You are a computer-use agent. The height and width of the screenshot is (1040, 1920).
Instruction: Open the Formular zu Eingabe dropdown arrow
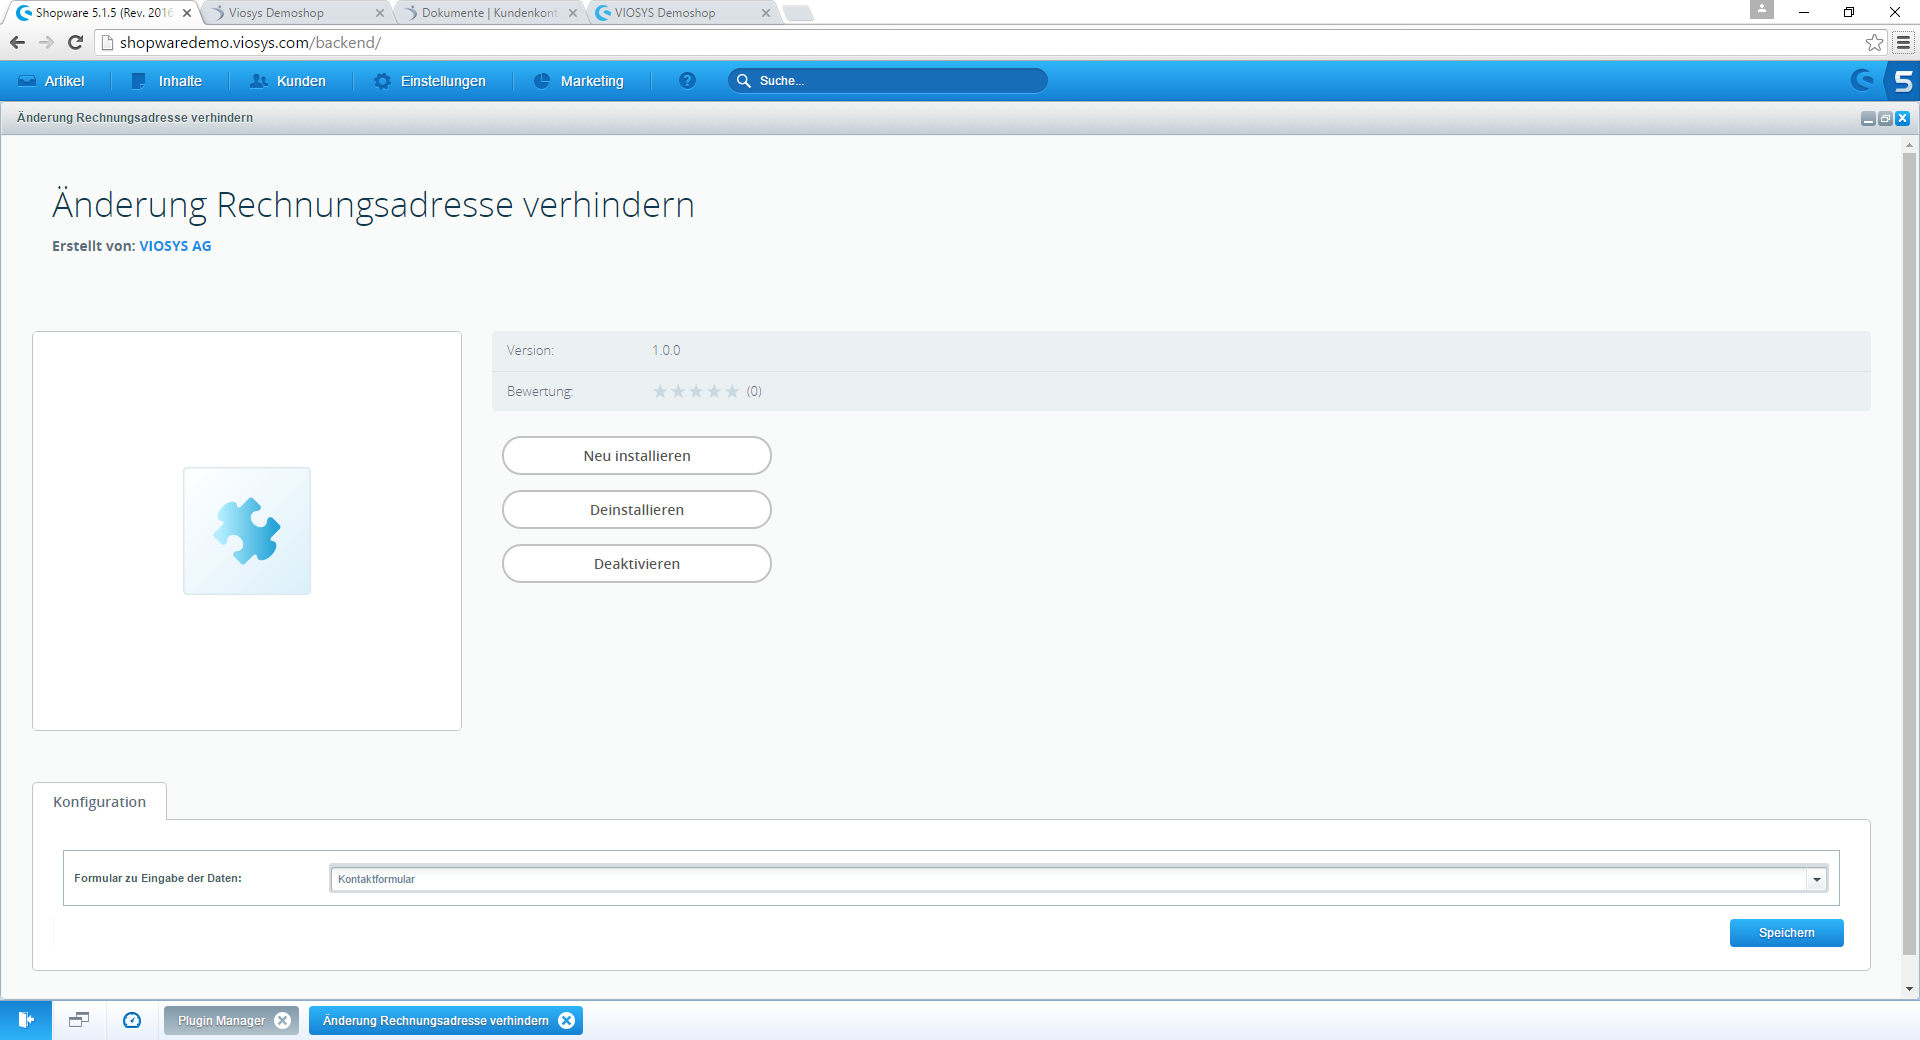pyautogui.click(x=1816, y=879)
